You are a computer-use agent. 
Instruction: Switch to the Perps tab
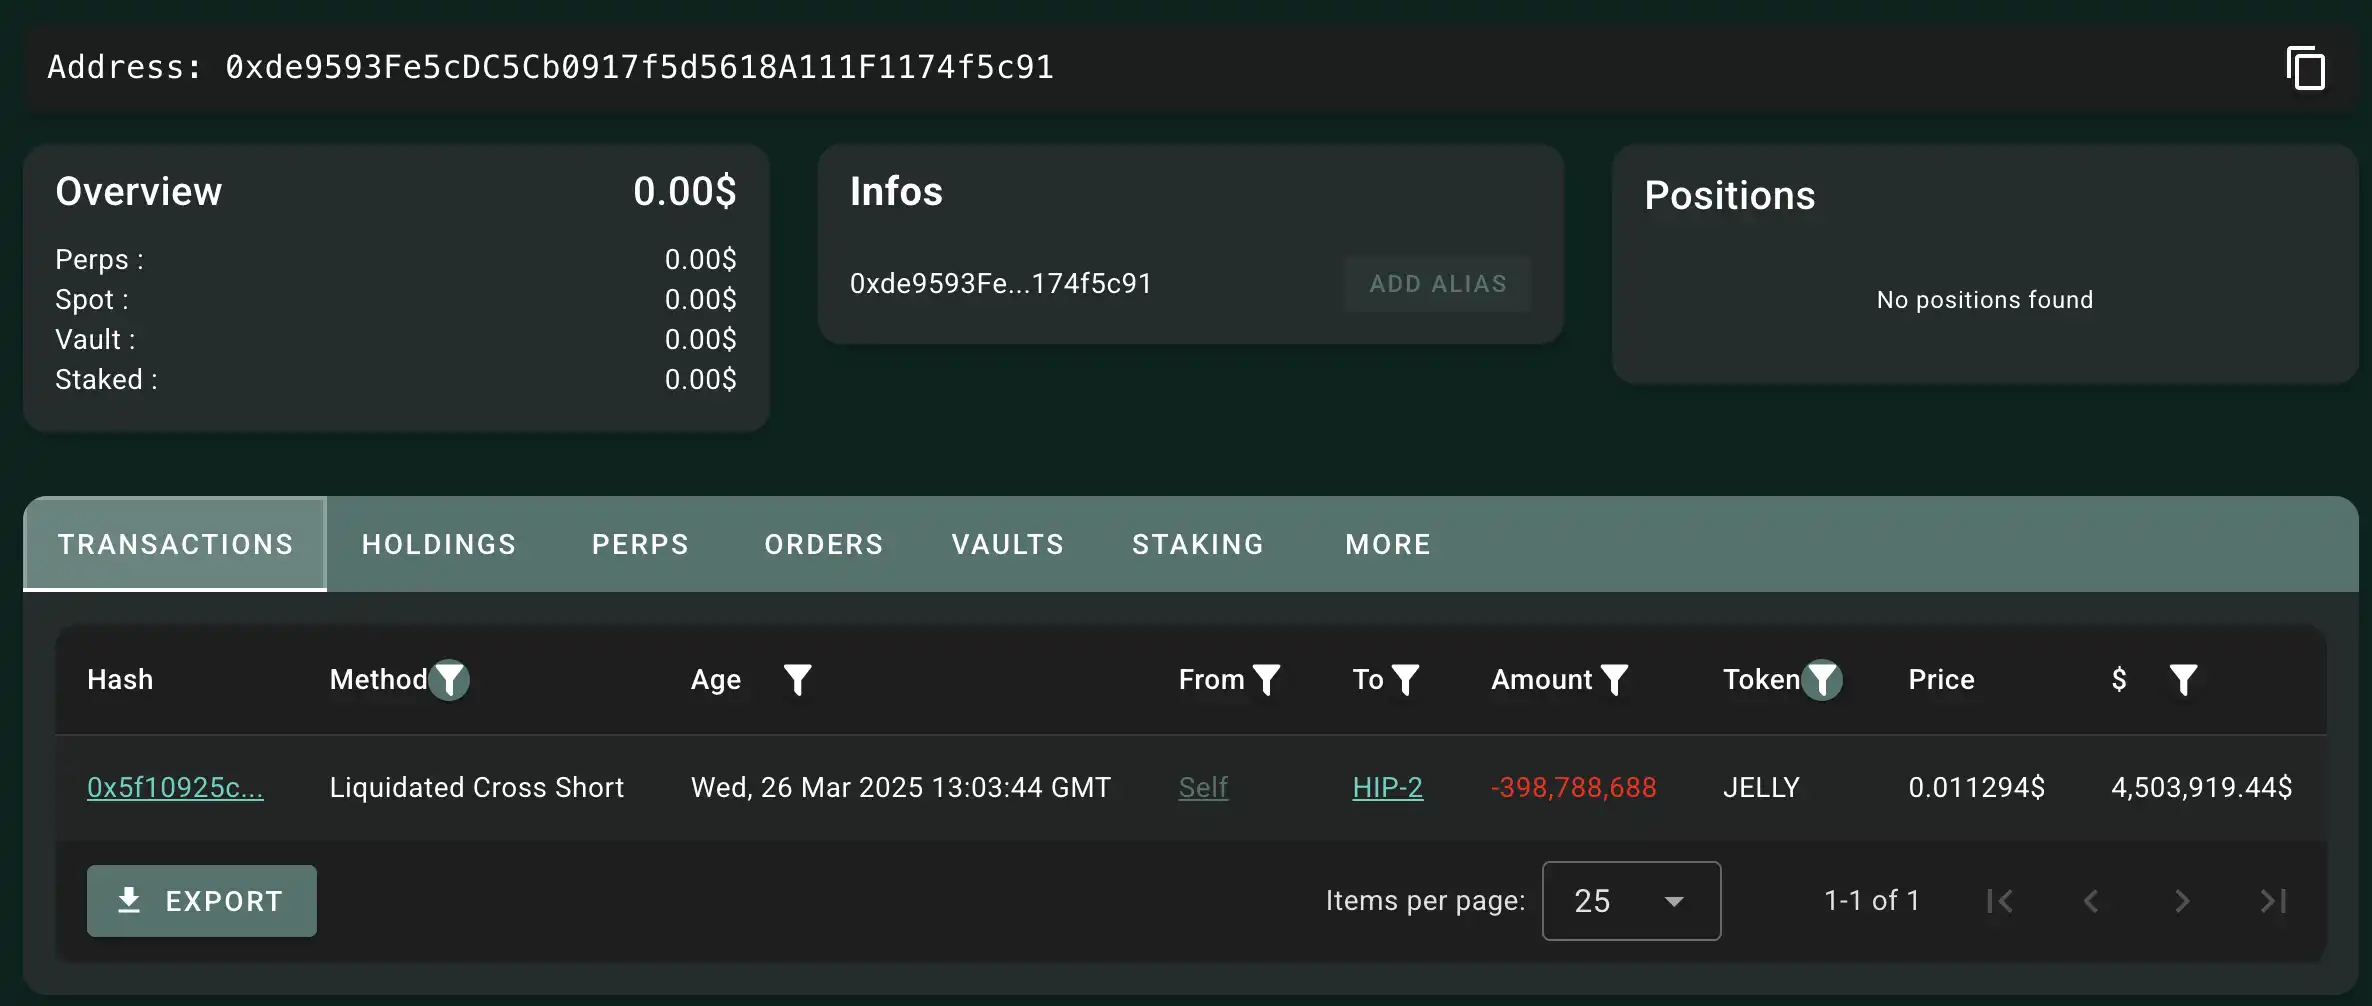pos(640,544)
